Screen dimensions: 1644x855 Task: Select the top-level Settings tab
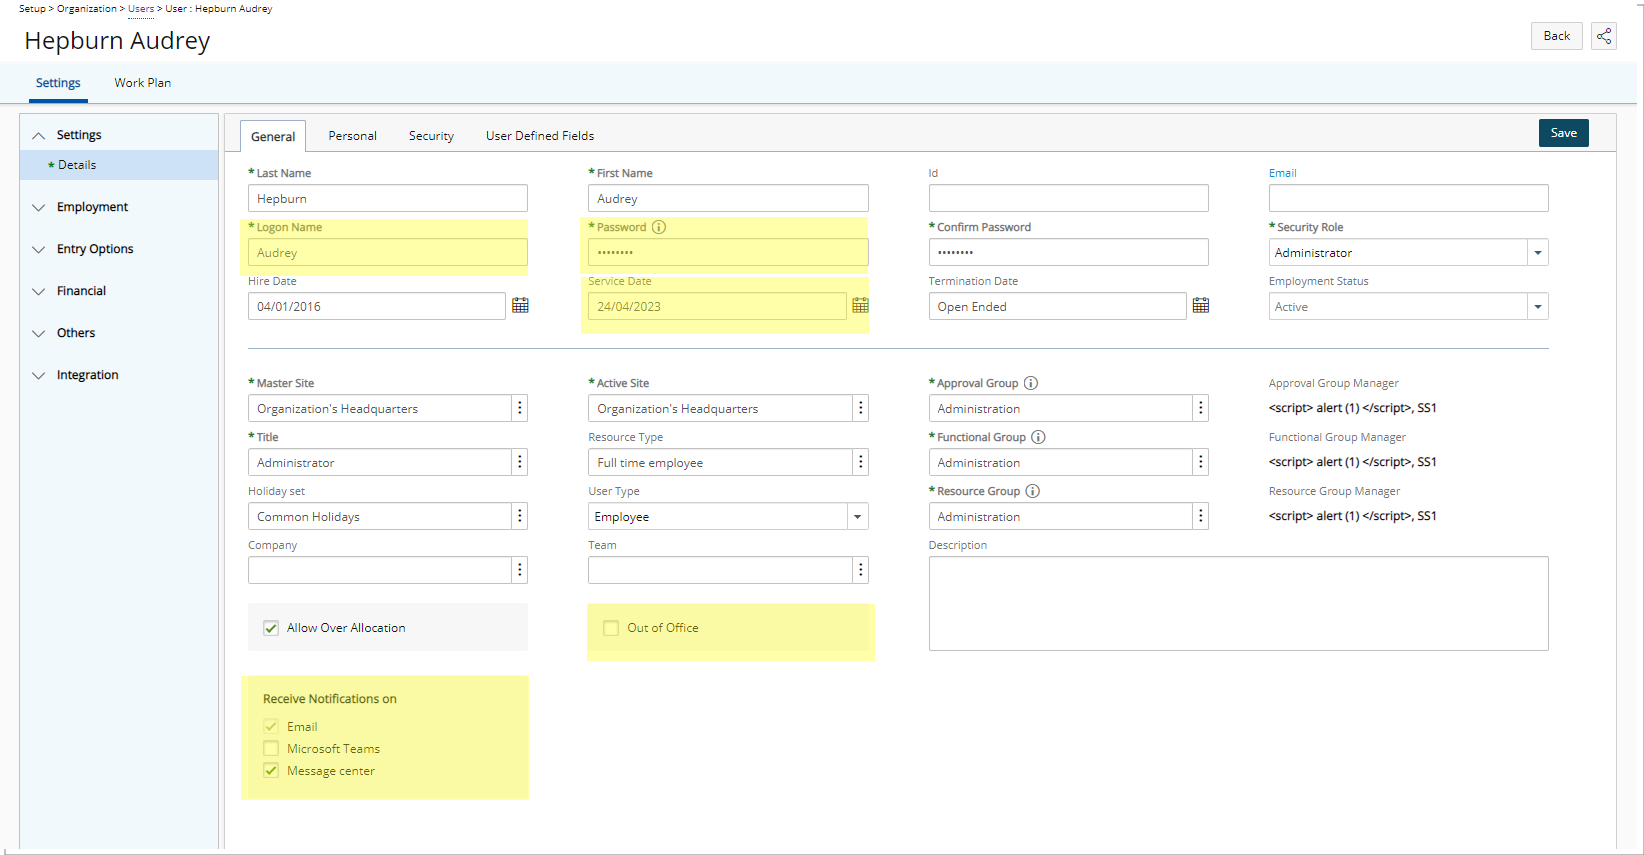click(58, 83)
